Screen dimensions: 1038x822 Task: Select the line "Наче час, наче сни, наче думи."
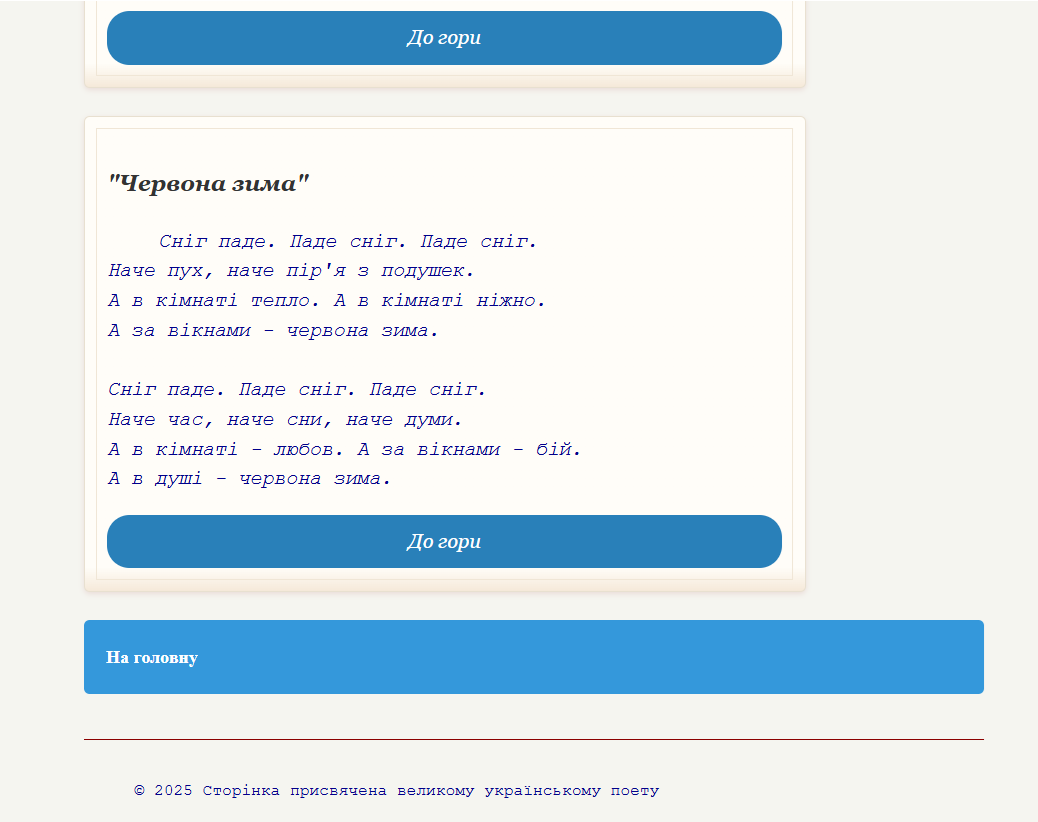pyautogui.click(x=285, y=420)
